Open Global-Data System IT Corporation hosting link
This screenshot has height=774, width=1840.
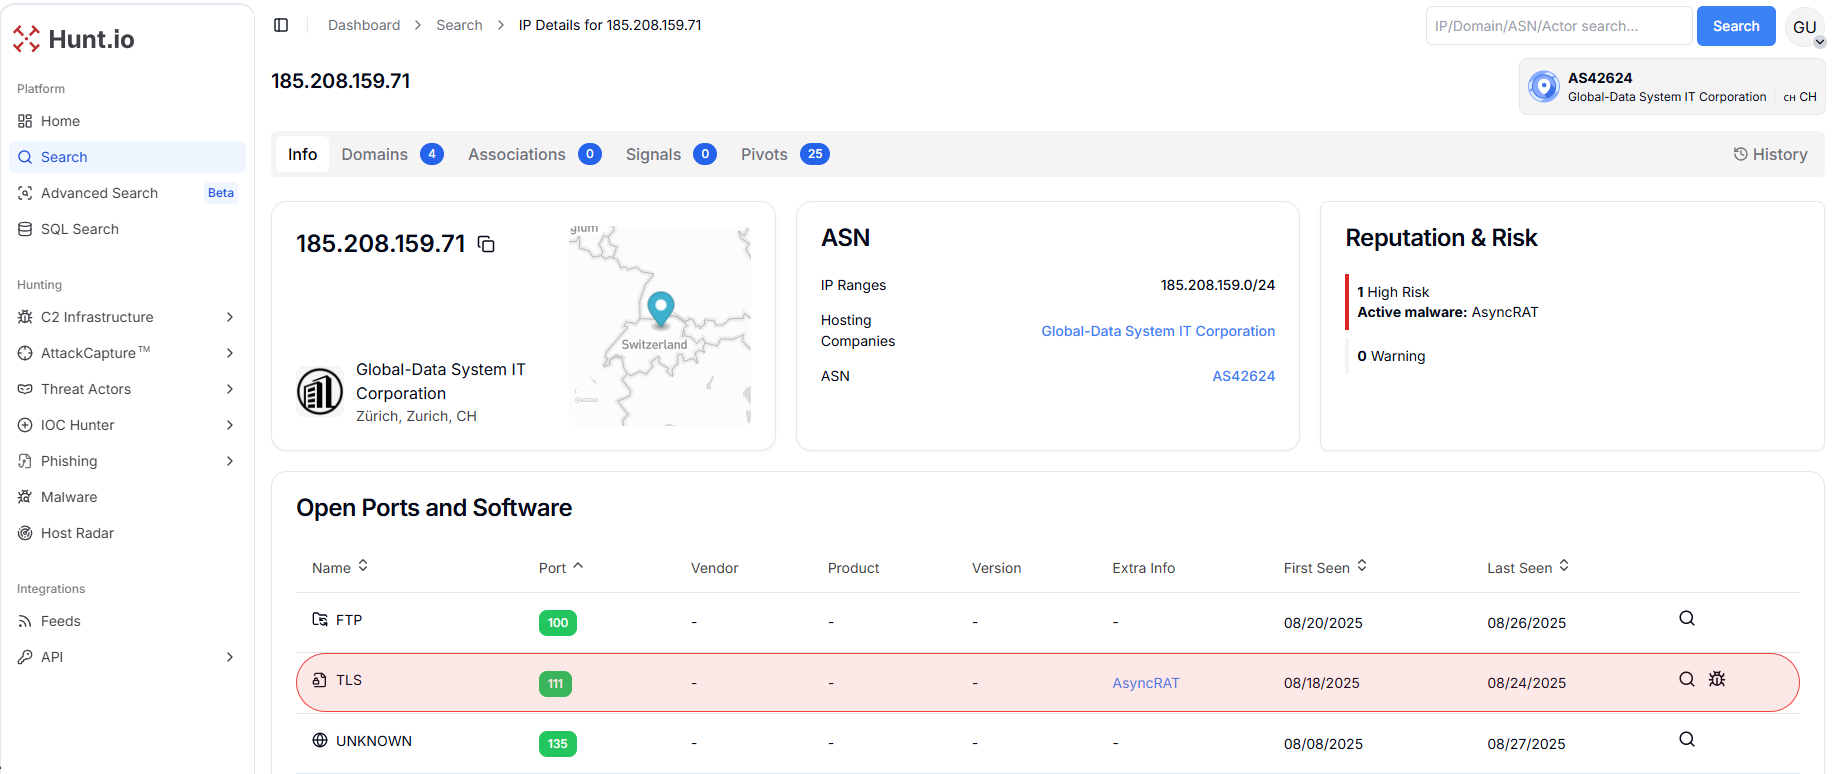[1158, 331]
